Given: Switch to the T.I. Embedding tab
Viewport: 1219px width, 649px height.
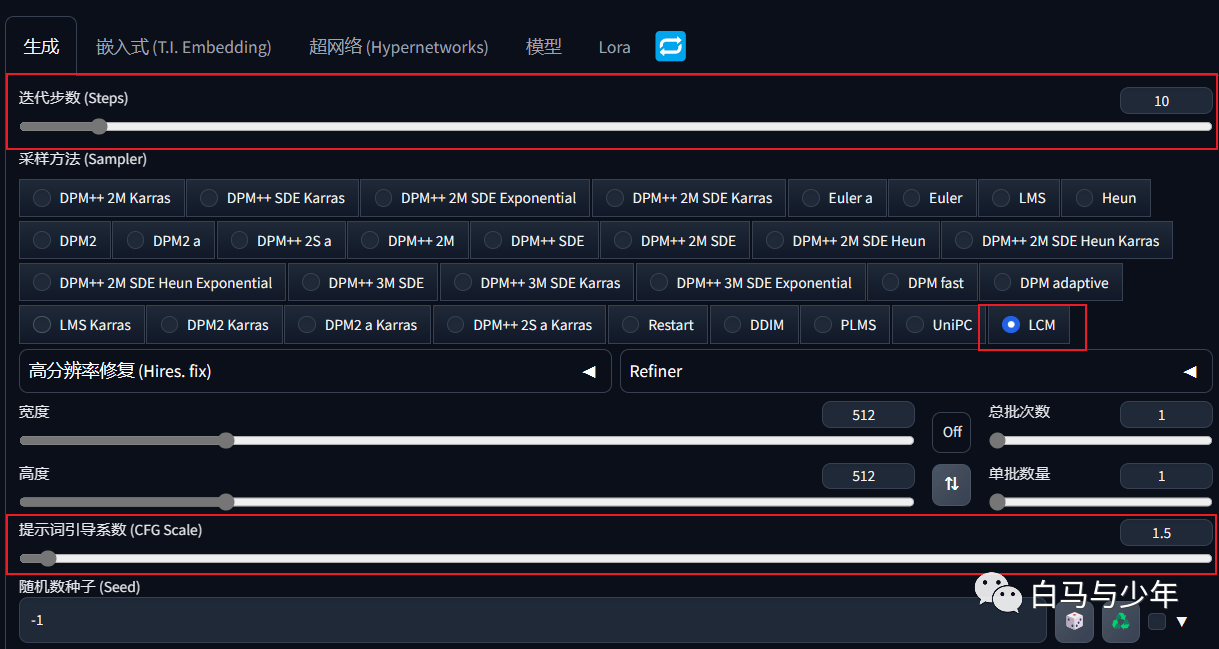Looking at the screenshot, I should tap(183, 47).
